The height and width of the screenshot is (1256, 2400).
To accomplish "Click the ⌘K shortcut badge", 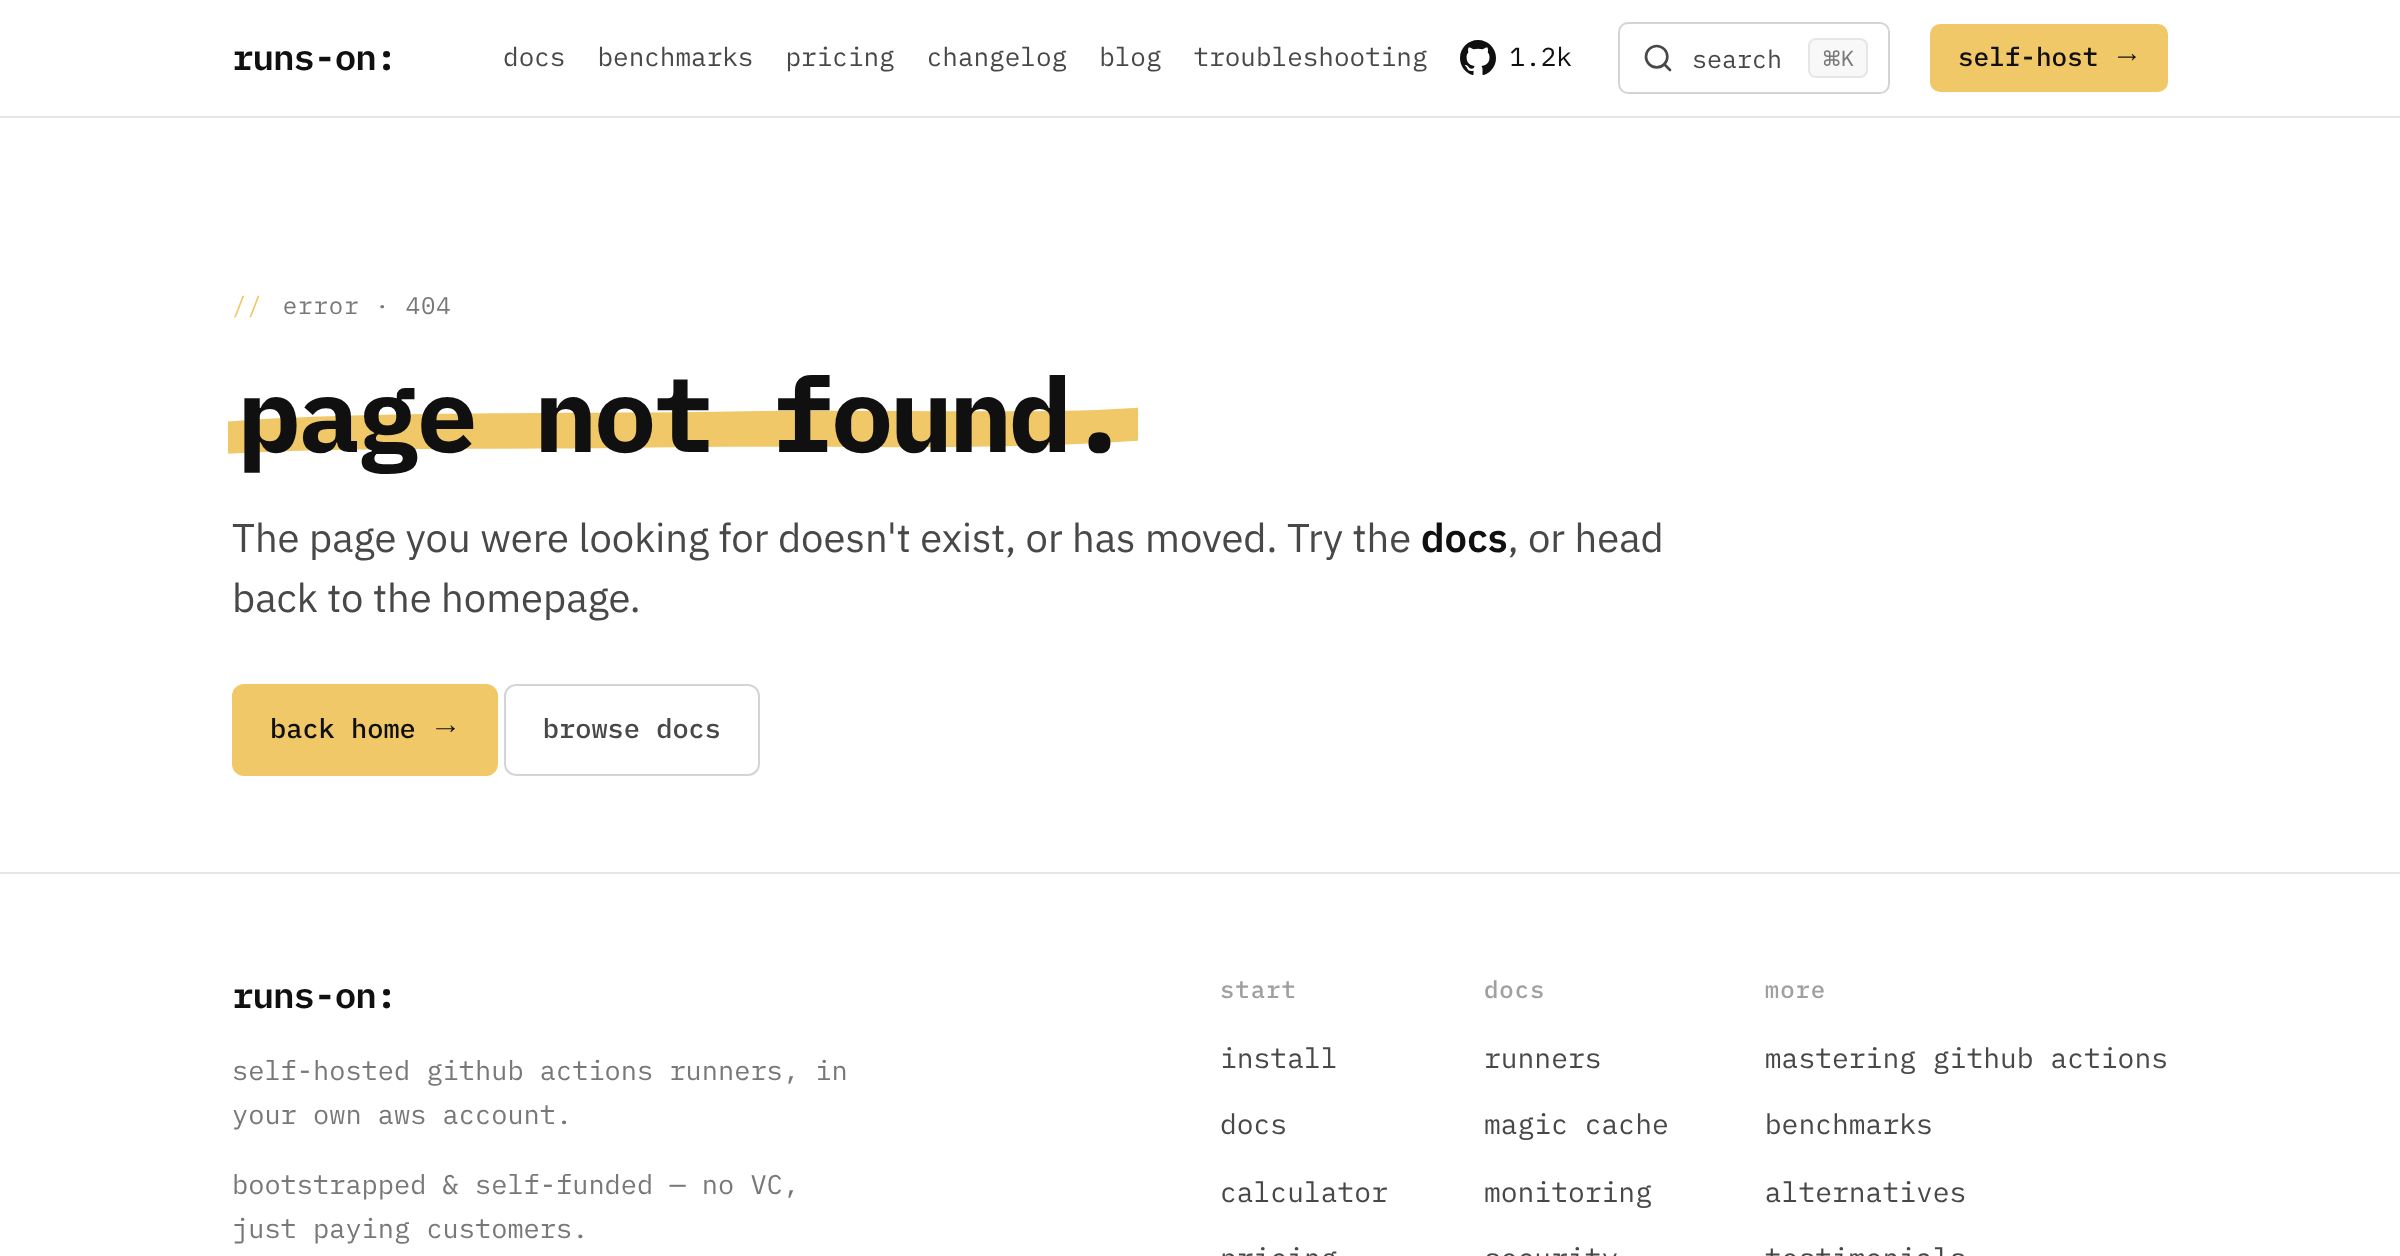I will click(x=1837, y=58).
